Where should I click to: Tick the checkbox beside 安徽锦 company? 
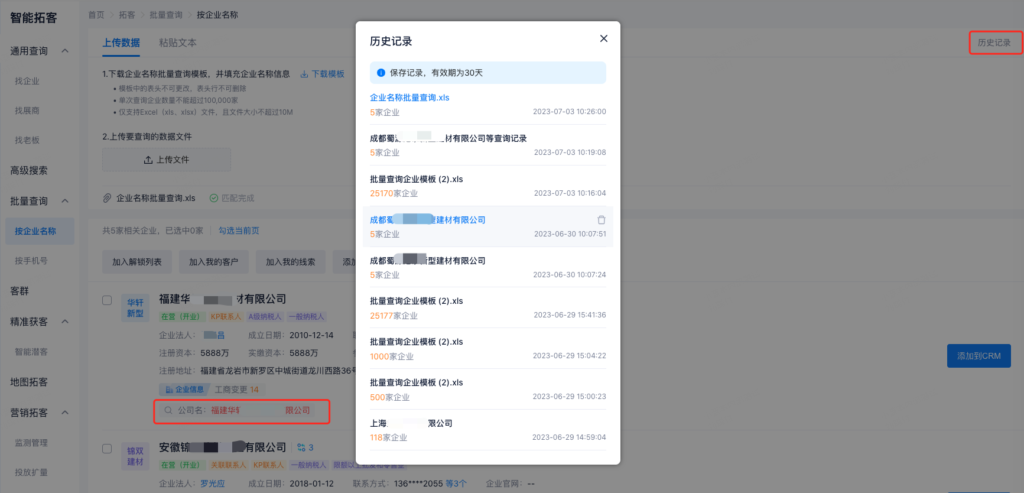click(x=107, y=449)
